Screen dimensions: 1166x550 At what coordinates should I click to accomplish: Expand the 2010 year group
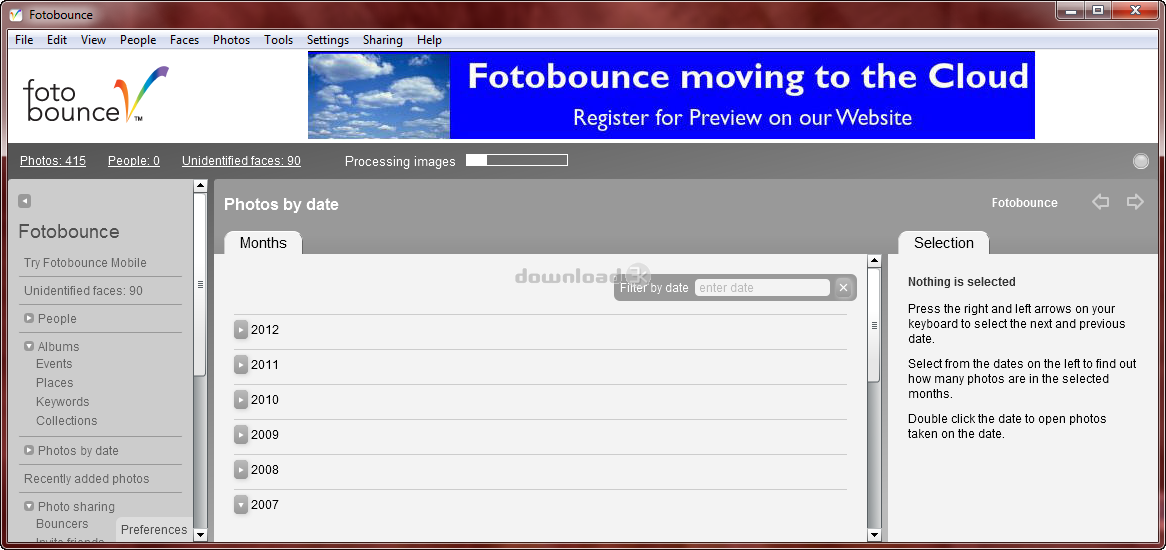[241, 399]
